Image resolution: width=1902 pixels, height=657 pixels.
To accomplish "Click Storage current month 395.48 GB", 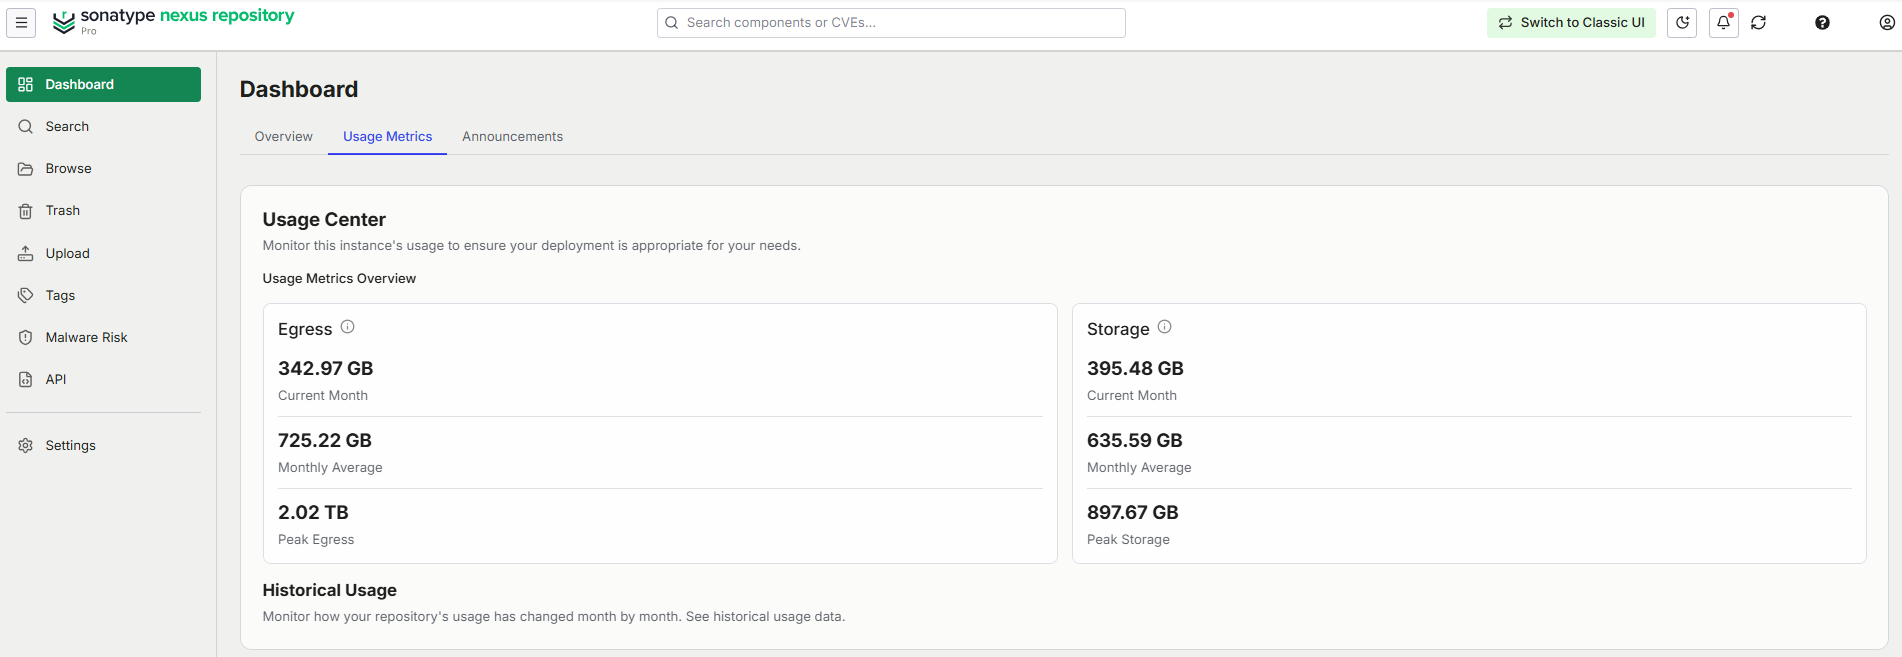I will pyautogui.click(x=1135, y=369).
